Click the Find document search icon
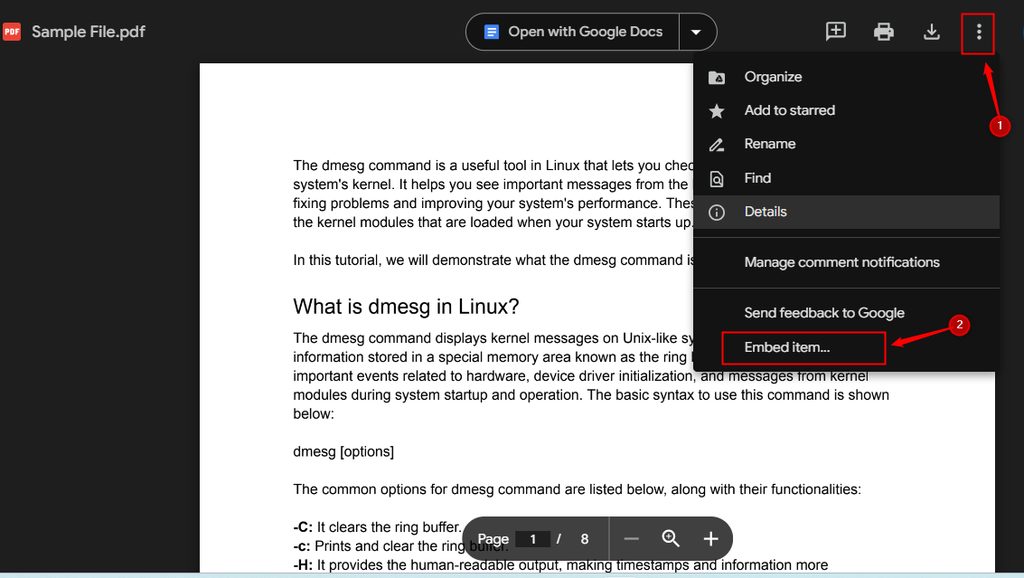1024x578 pixels. point(716,179)
